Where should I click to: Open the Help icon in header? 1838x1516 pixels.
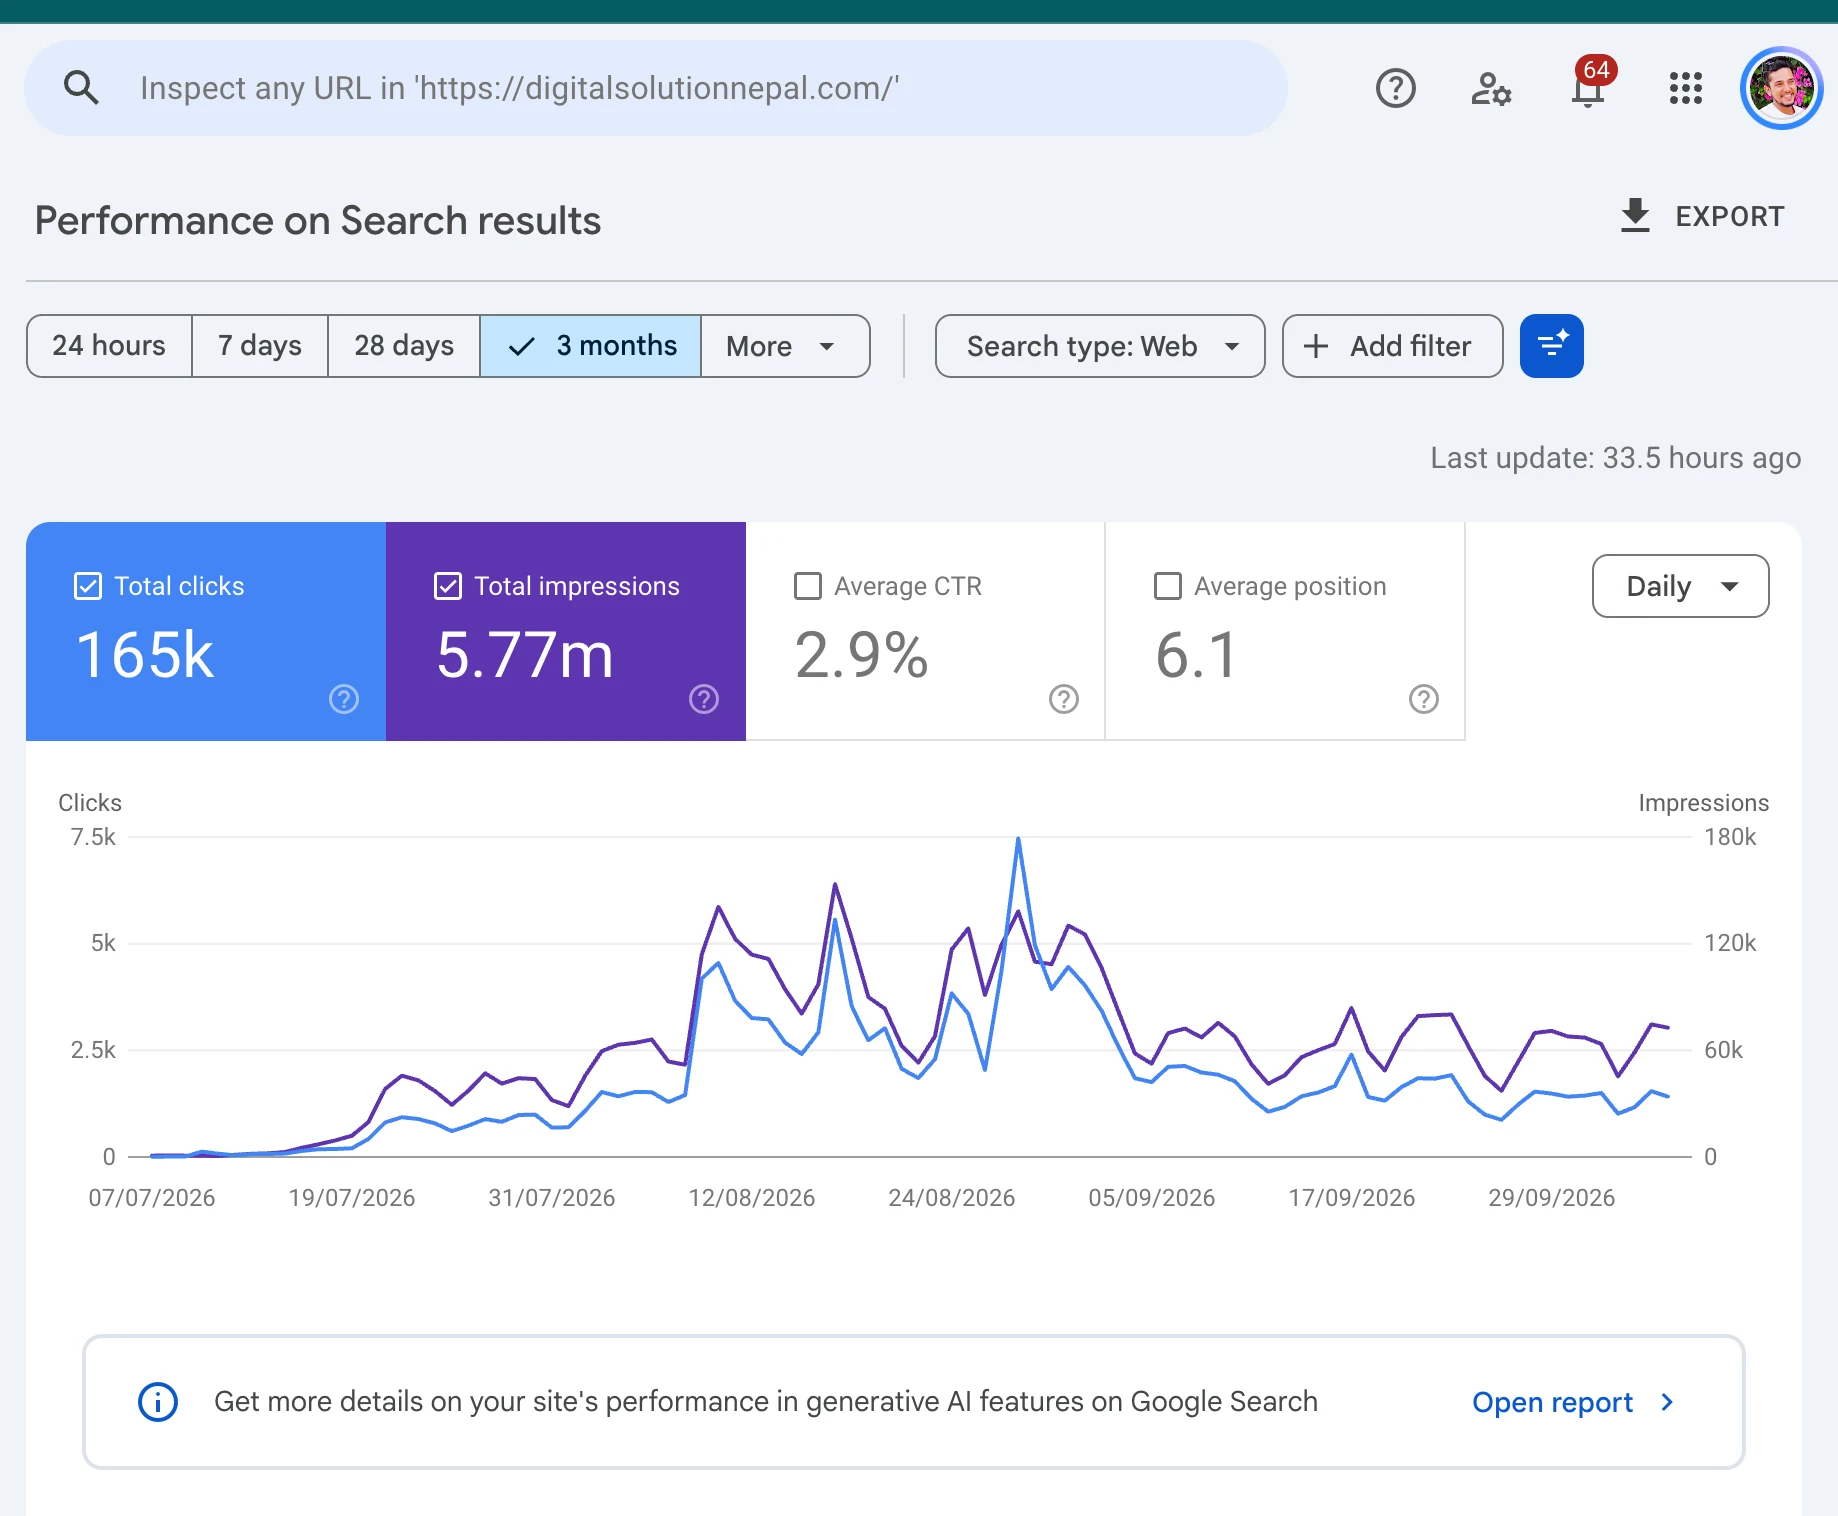[1395, 88]
